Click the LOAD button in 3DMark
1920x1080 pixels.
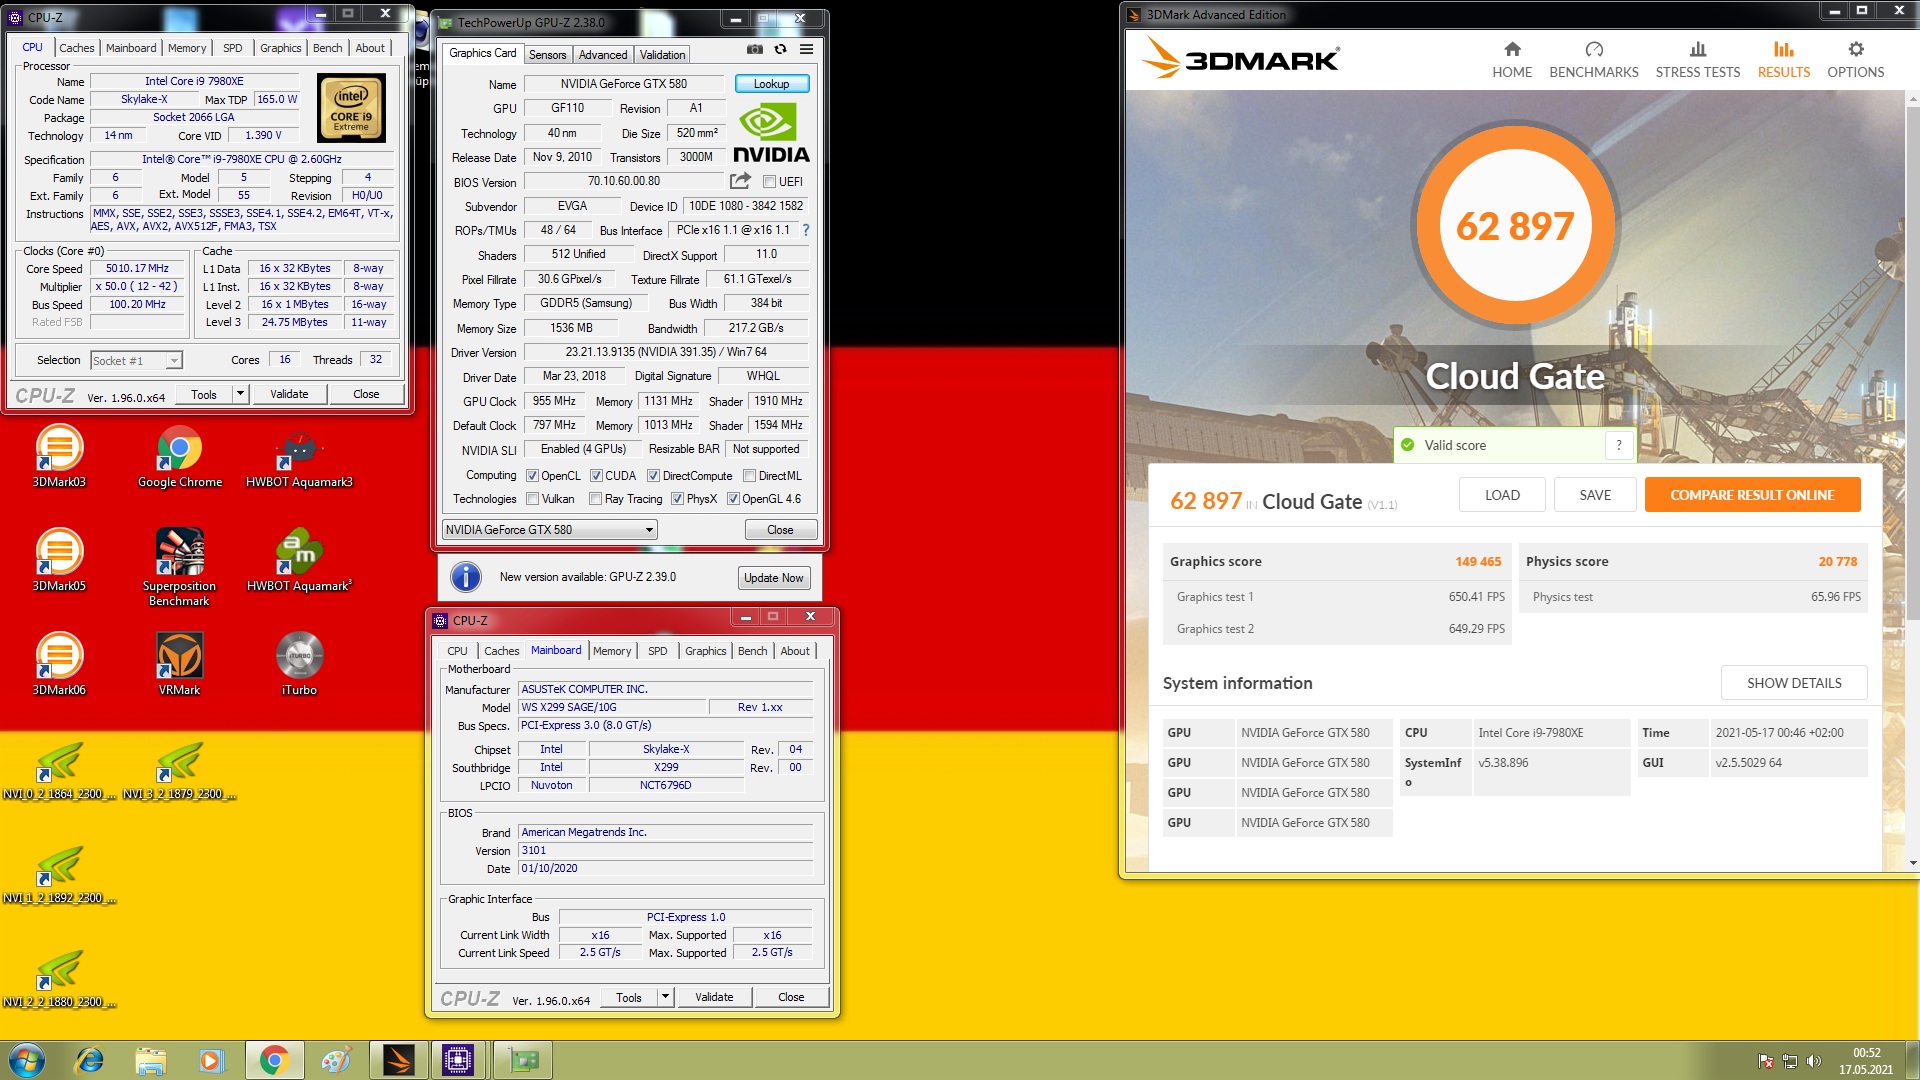(x=1502, y=495)
